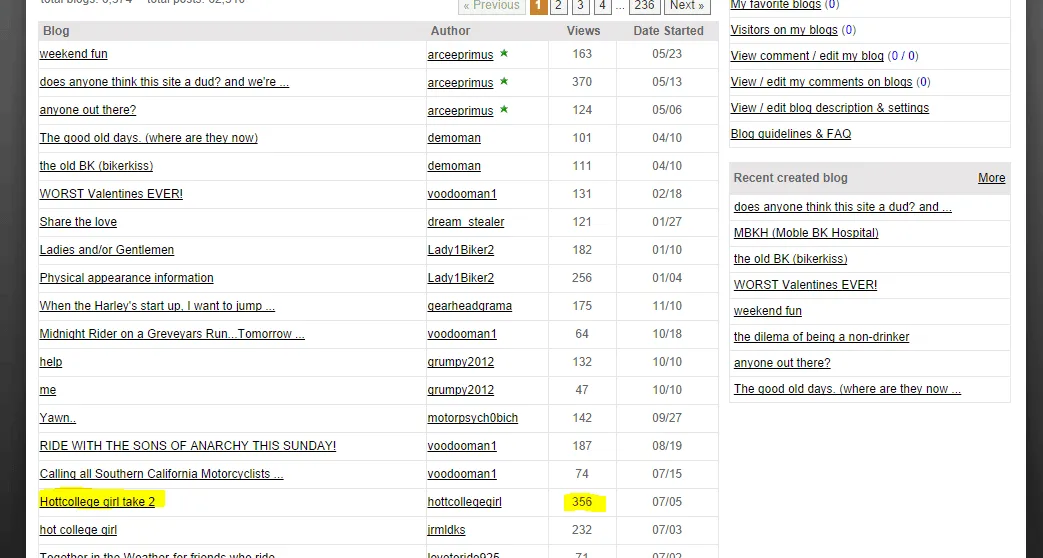
Task: Jump to last page 236
Action: [x=644, y=6]
